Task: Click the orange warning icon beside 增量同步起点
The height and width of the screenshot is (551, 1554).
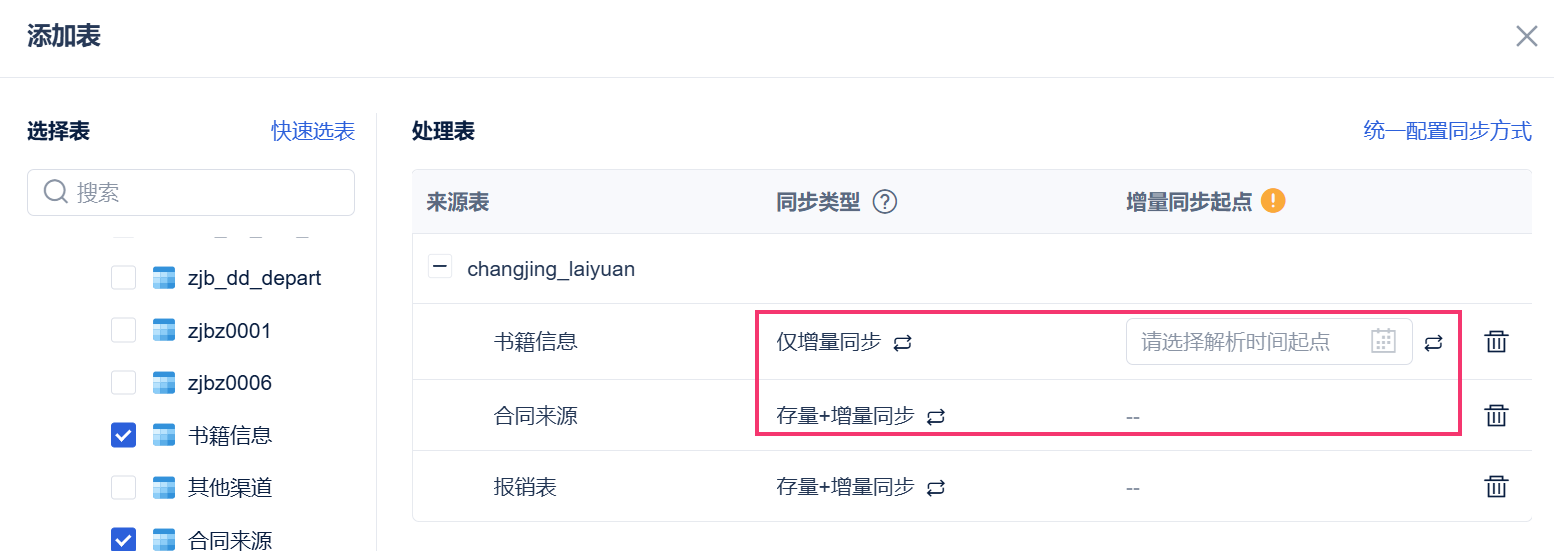Action: coord(1273,201)
